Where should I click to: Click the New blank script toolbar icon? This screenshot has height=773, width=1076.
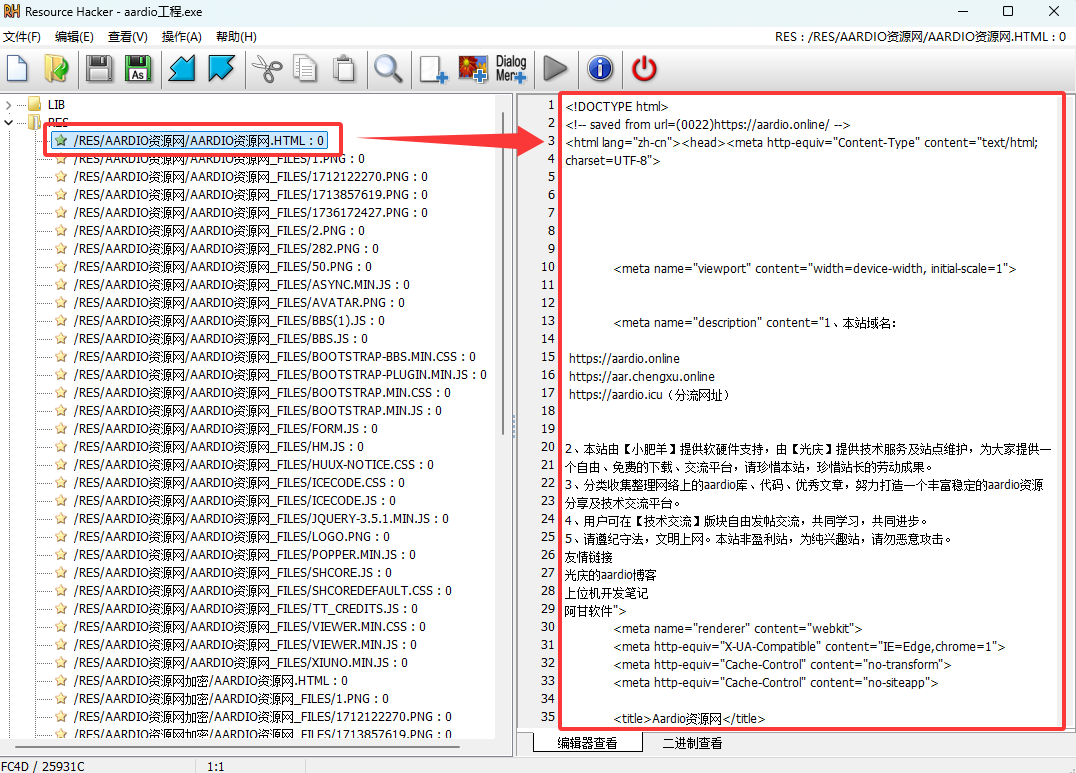(17, 69)
